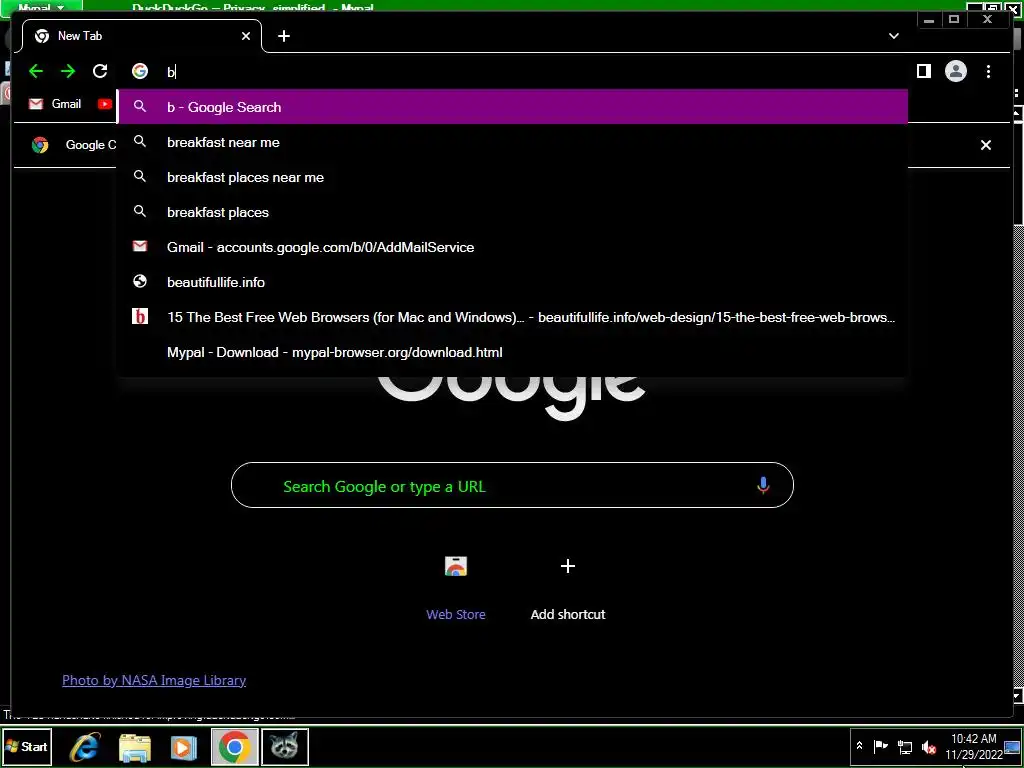Click the Add shortcut plus icon
Screen dimensions: 1024x768
(x=568, y=566)
